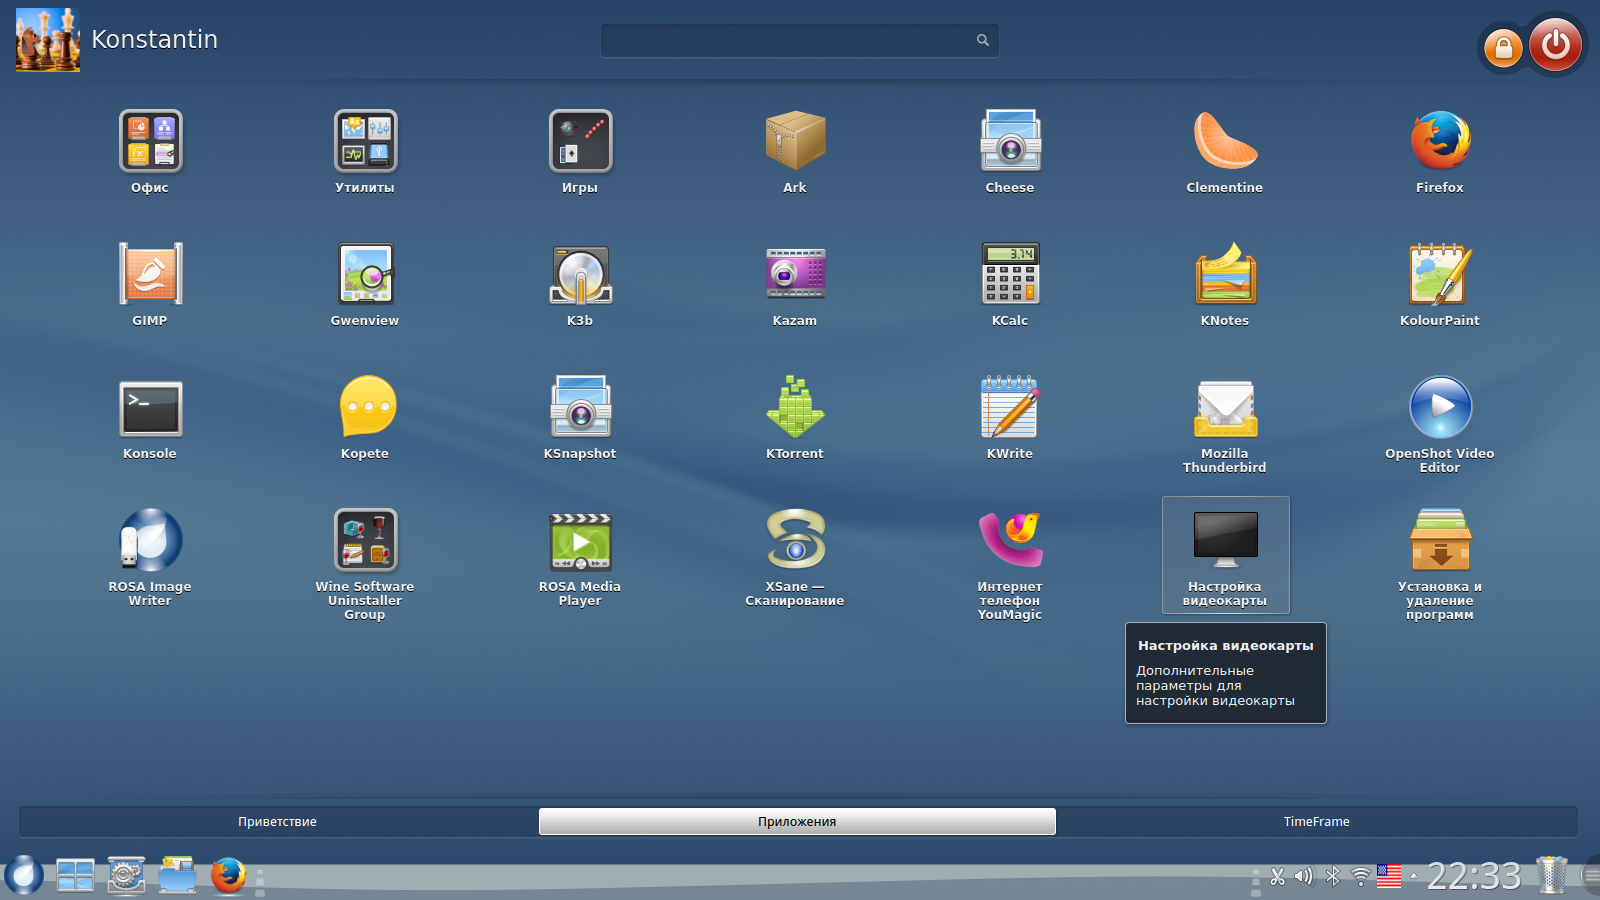Open the Wi-Fi network tray icon

coord(1361,877)
